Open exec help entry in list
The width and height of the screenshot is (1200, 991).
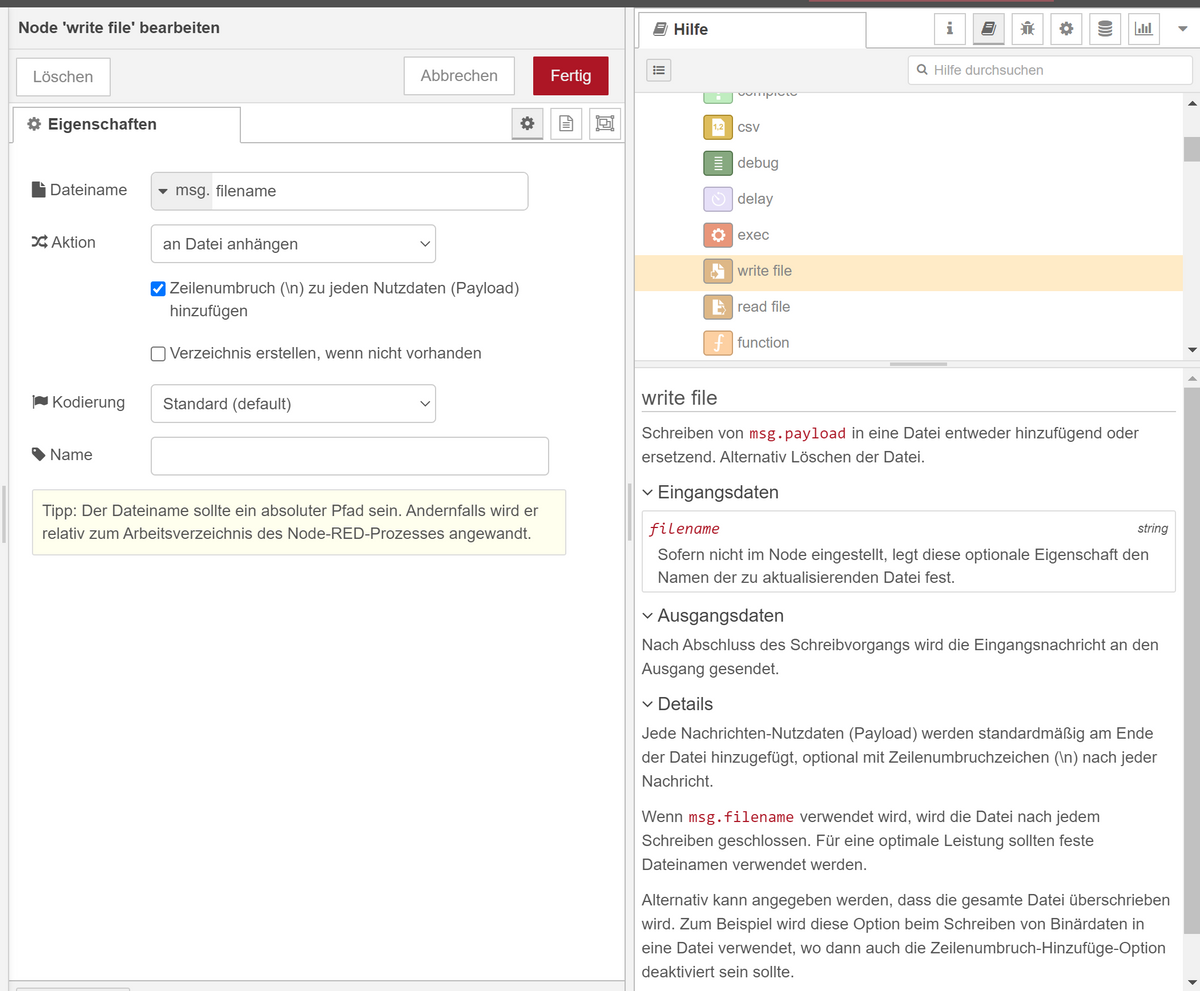click(x=753, y=235)
